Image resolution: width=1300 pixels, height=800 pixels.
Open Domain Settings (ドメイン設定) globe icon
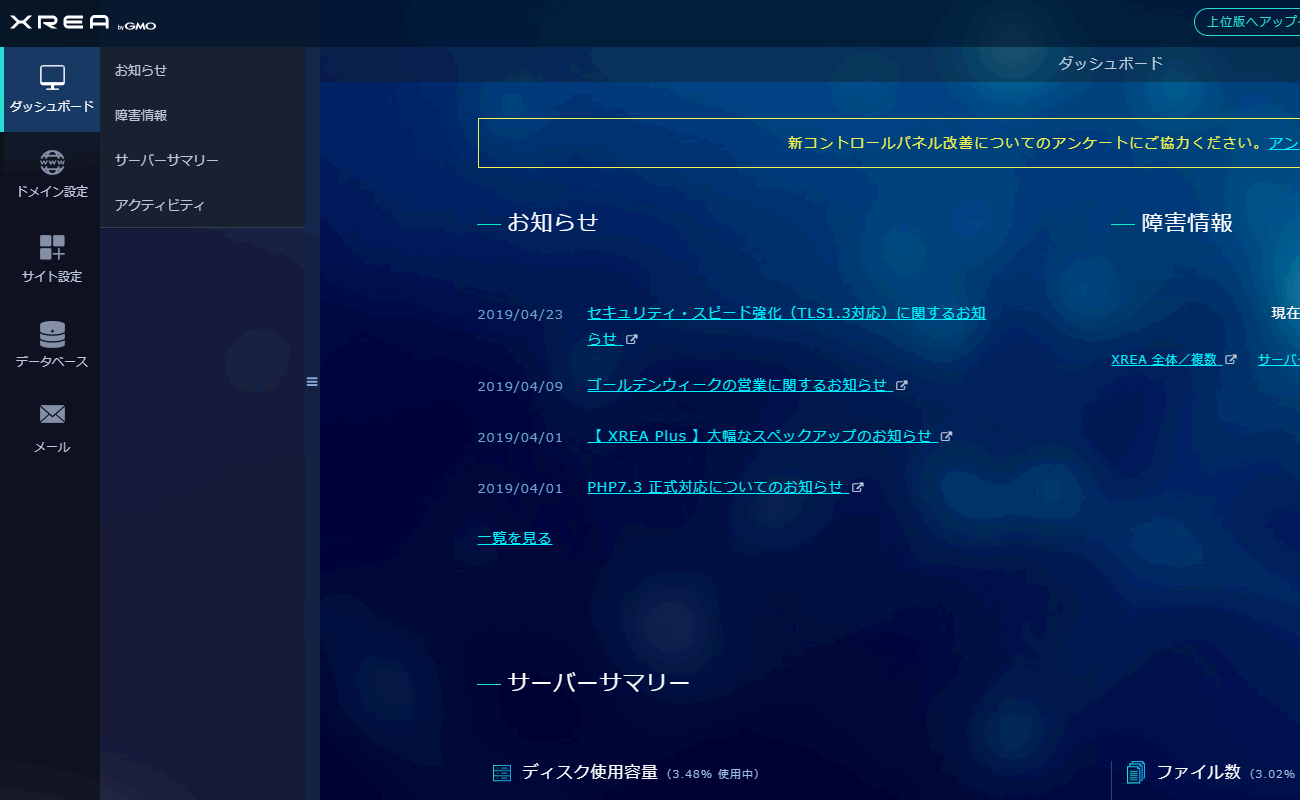point(52,163)
